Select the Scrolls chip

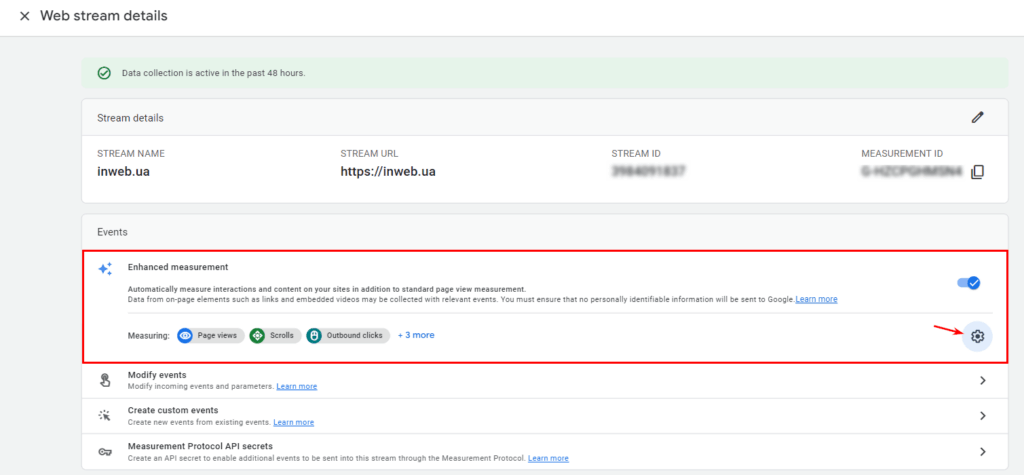pyautogui.click(x=275, y=335)
